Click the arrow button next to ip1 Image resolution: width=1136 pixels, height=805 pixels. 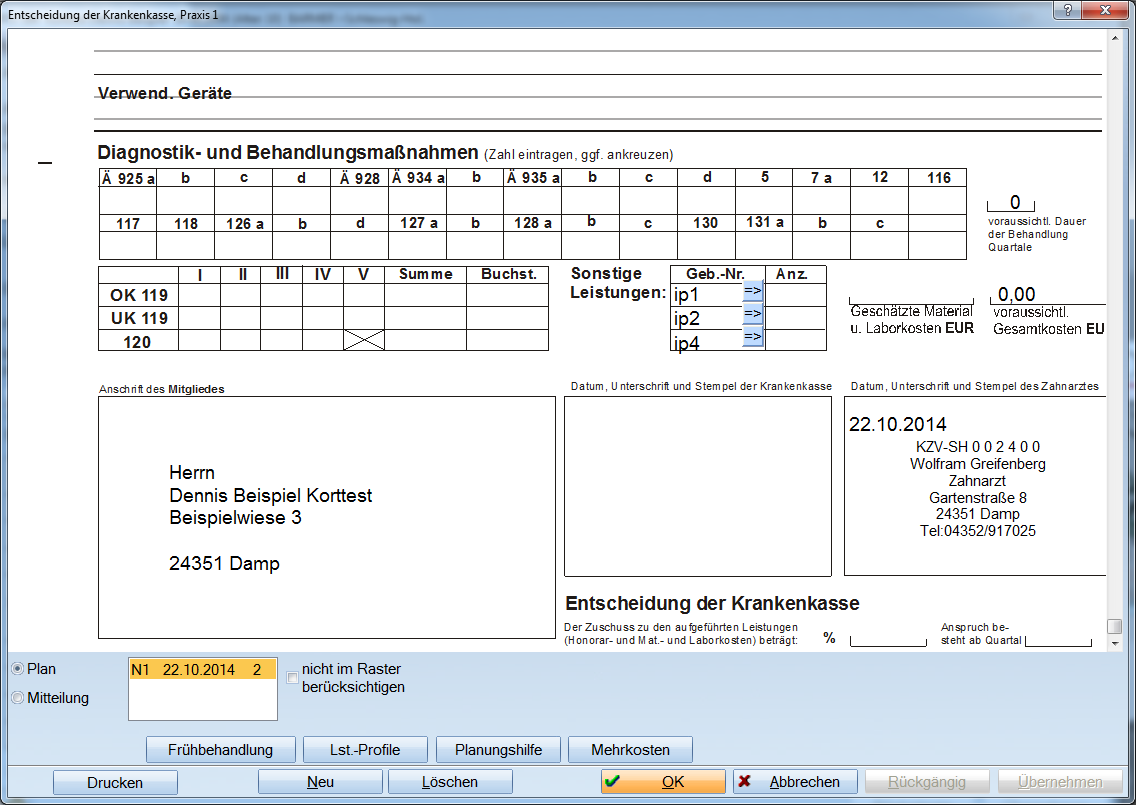coord(753,292)
